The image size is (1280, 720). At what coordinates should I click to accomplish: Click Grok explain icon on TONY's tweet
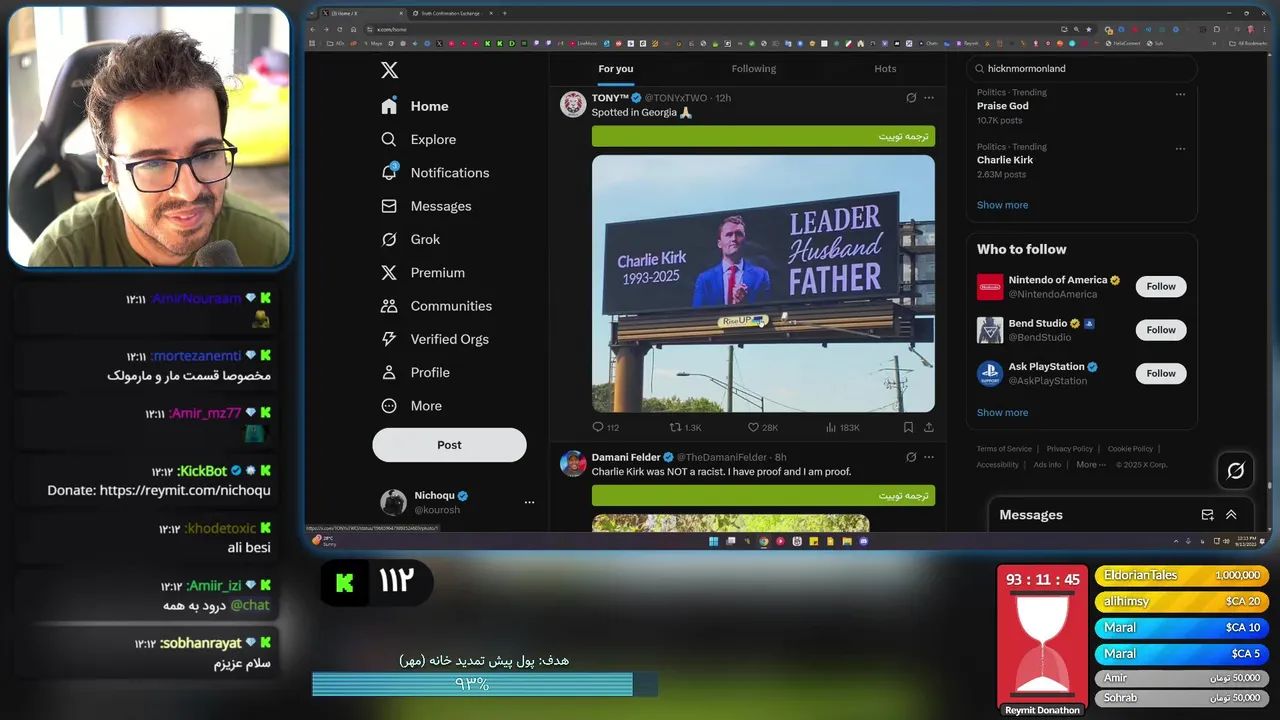911,98
